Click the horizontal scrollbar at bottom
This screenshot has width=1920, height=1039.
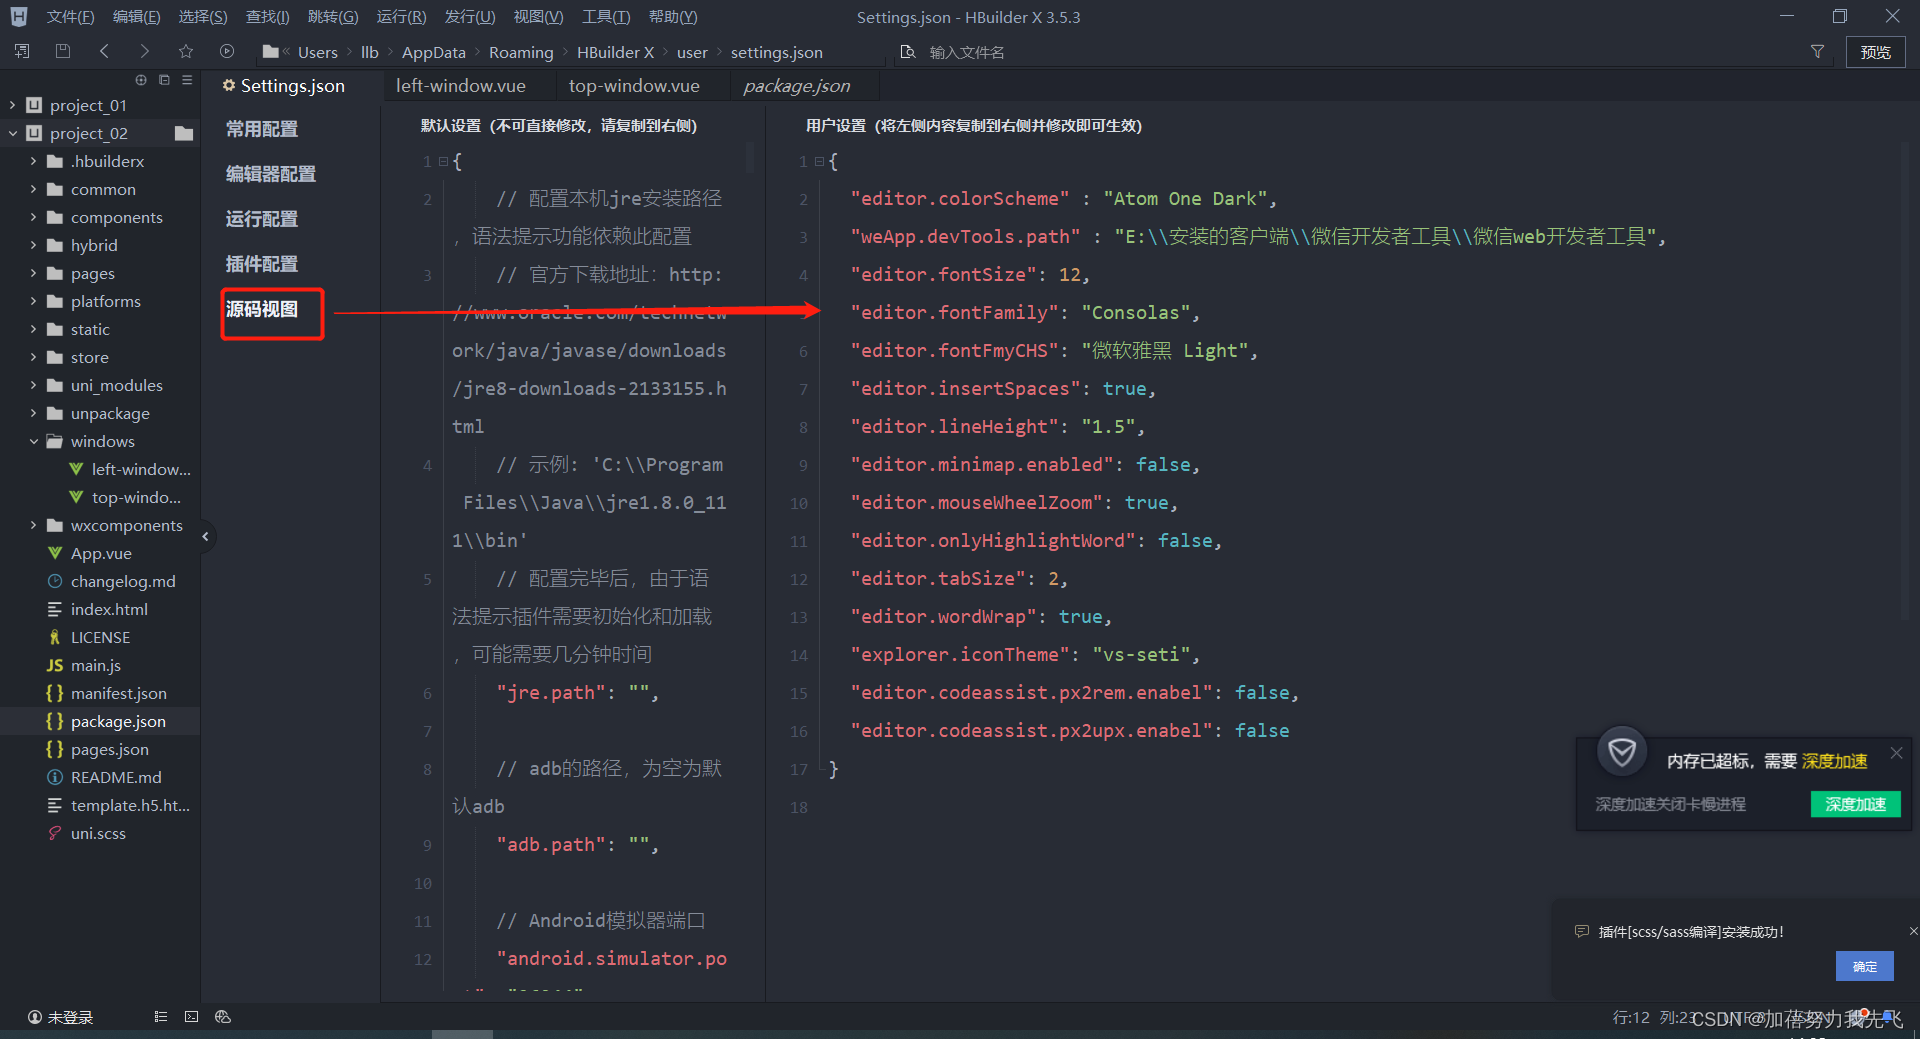tap(462, 1034)
